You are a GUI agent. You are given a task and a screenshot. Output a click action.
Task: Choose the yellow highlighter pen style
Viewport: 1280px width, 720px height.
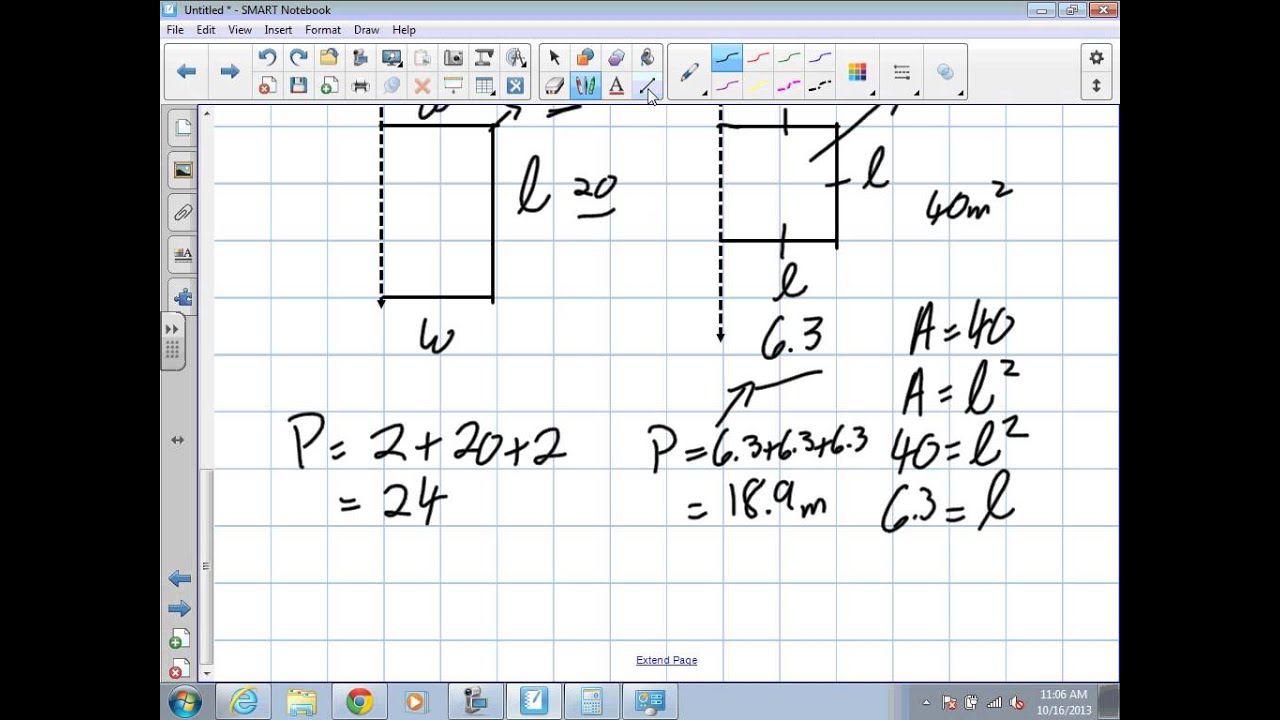click(758, 86)
